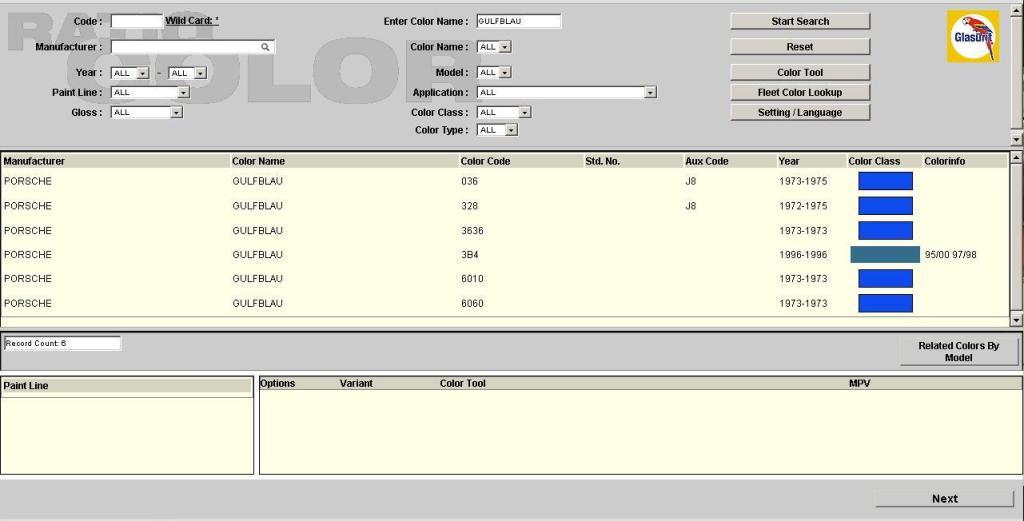
Task: Click results list scroll down arrow
Action: (x=1016, y=320)
